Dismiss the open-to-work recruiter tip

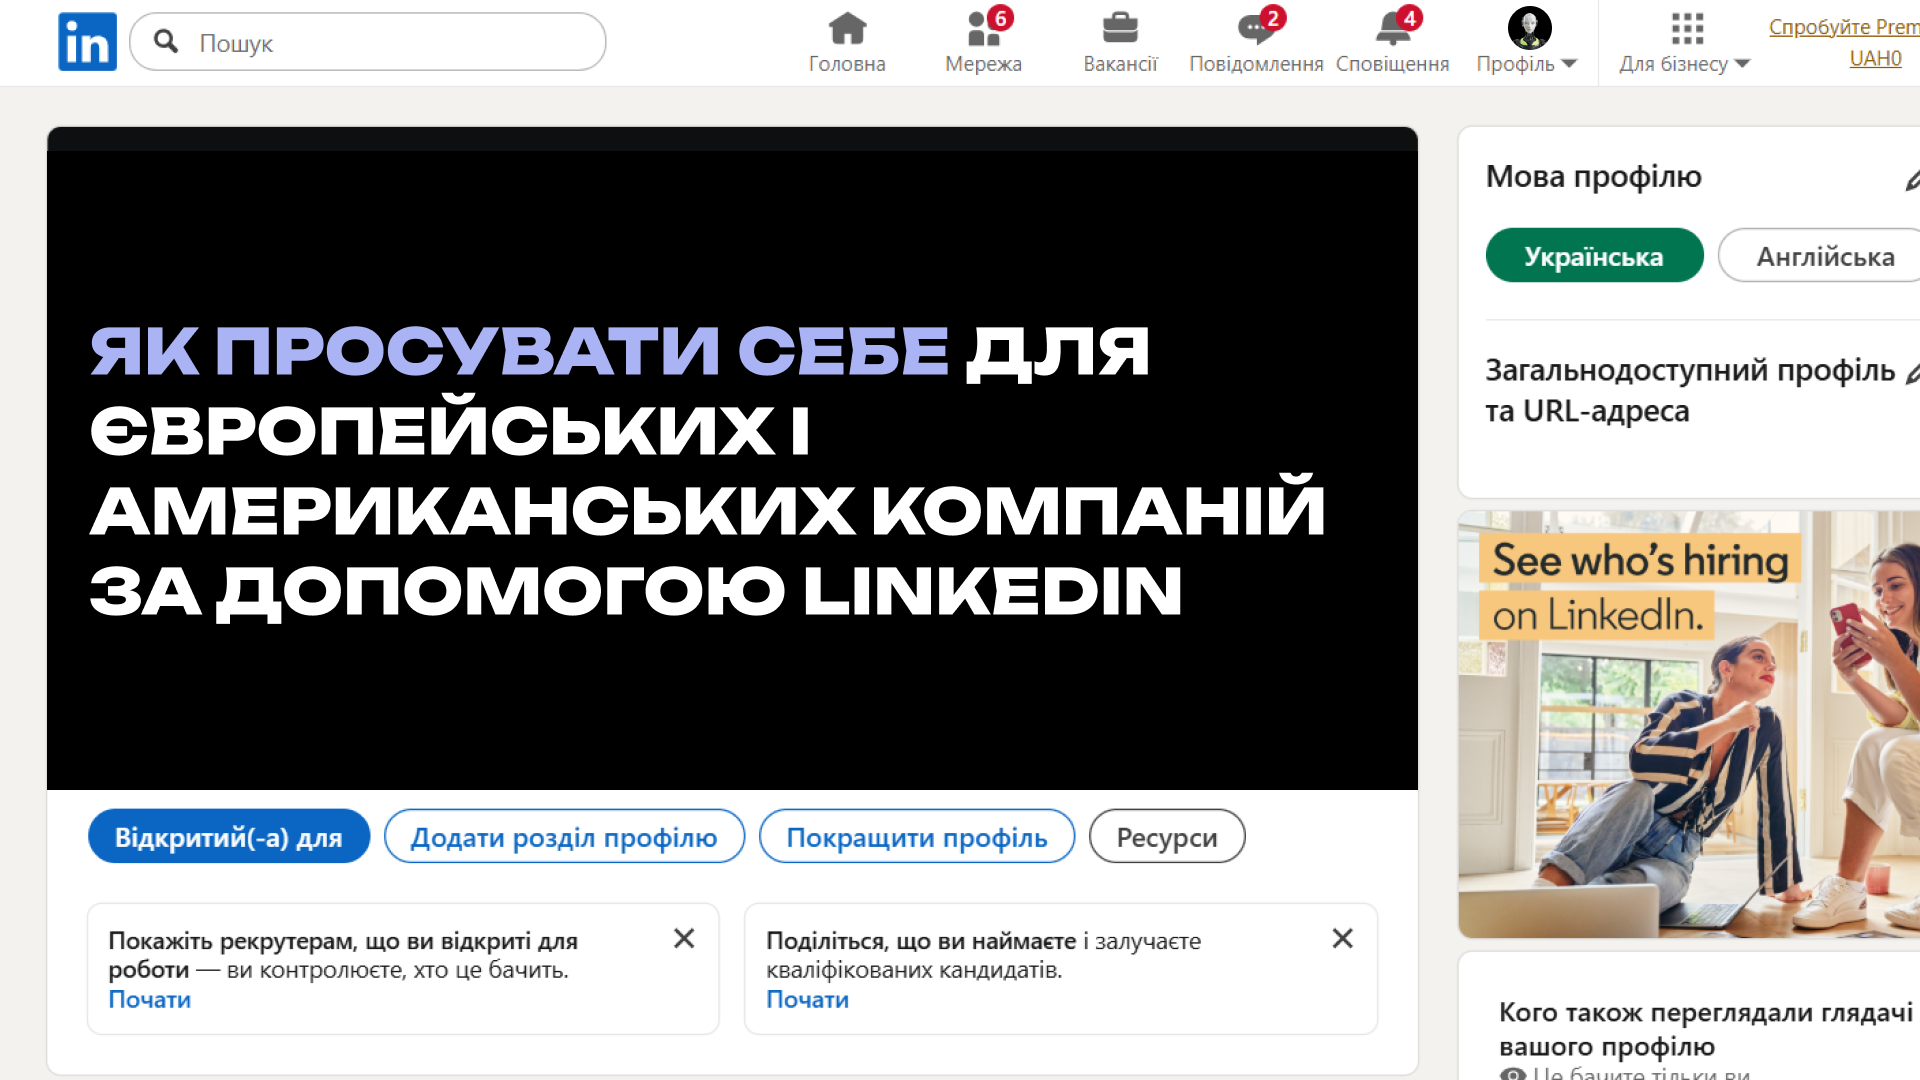tap(684, 938)
